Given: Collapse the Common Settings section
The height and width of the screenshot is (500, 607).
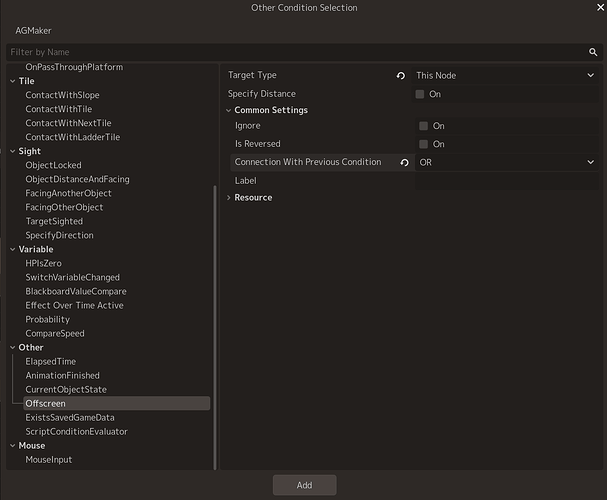Looking at the screenshot, I should coord(228,110).
